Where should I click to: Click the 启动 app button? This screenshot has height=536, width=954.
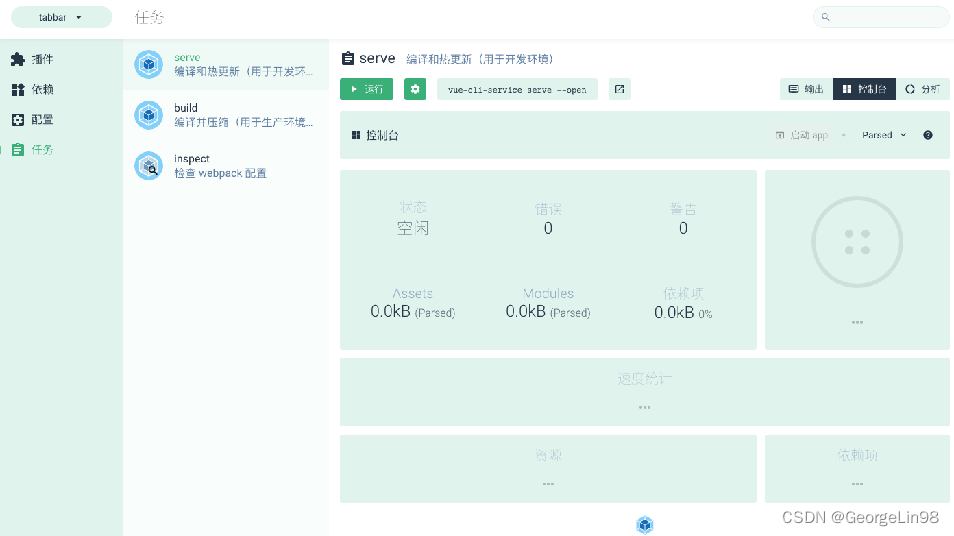[x=802, y=135]
